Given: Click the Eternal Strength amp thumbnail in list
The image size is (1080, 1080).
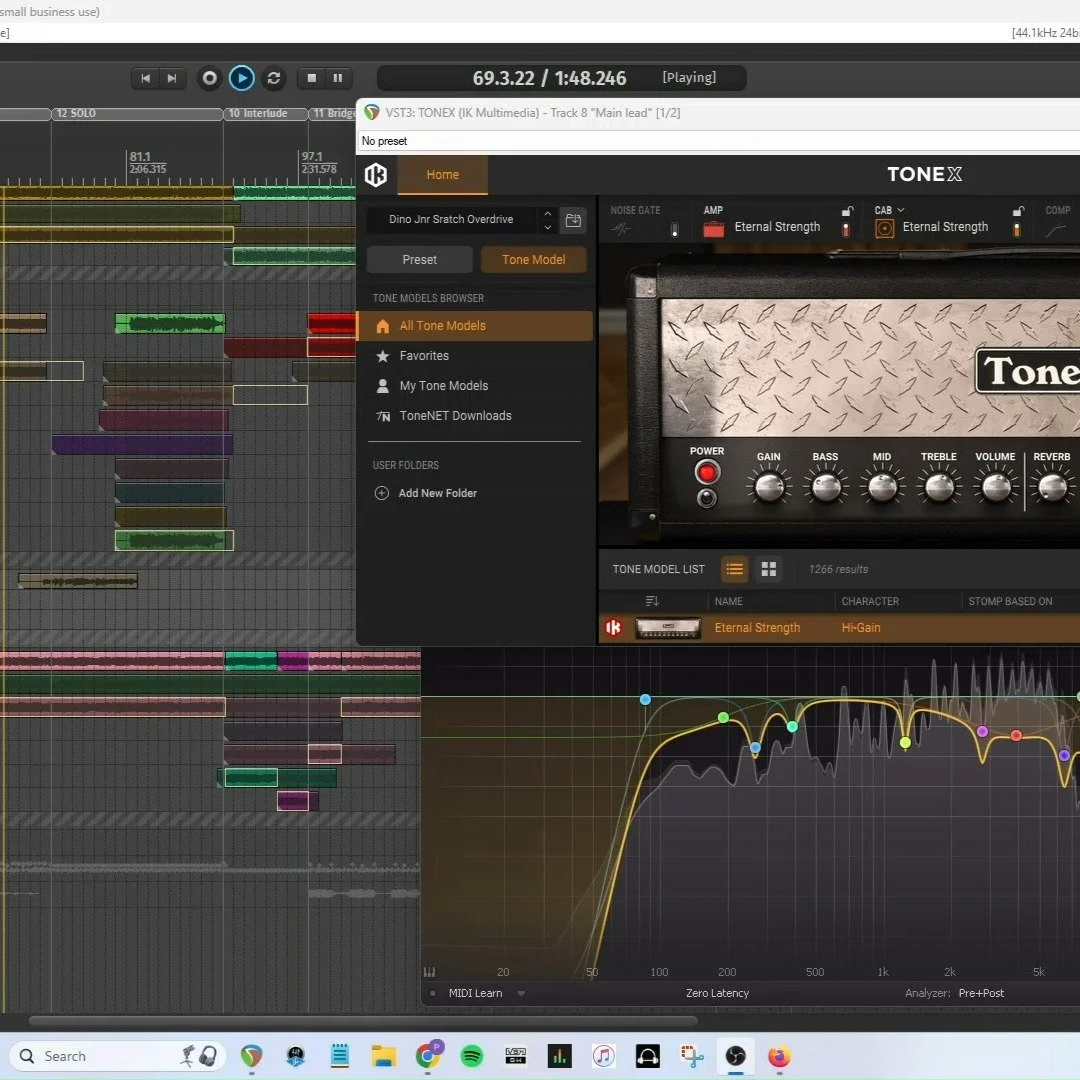Looking at the screenshot, I should point(667,627).
